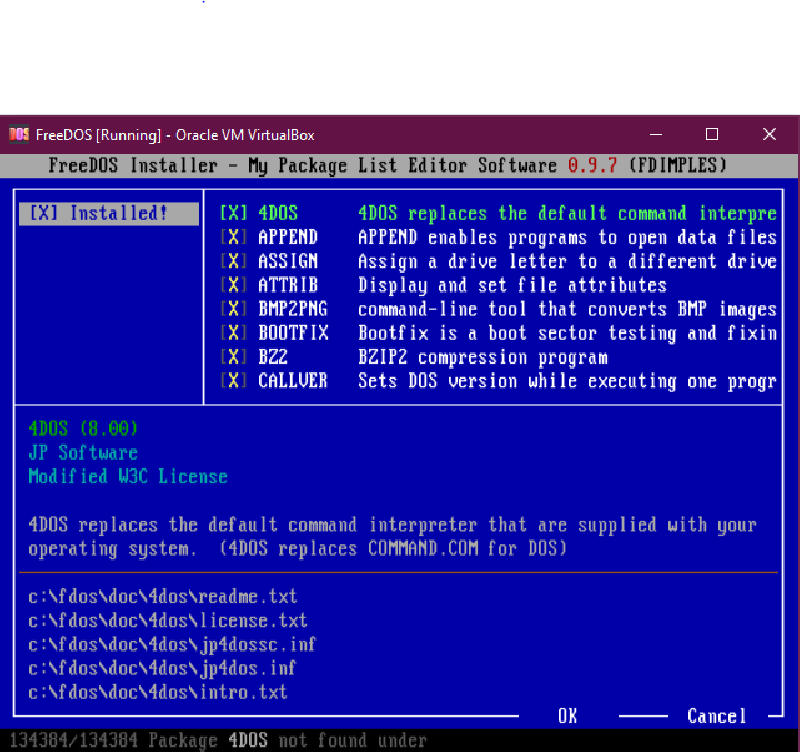The image size is (800, 752).
Task: Uncheck the BZ2 package checkbox
Action: (x=233, y=357)
